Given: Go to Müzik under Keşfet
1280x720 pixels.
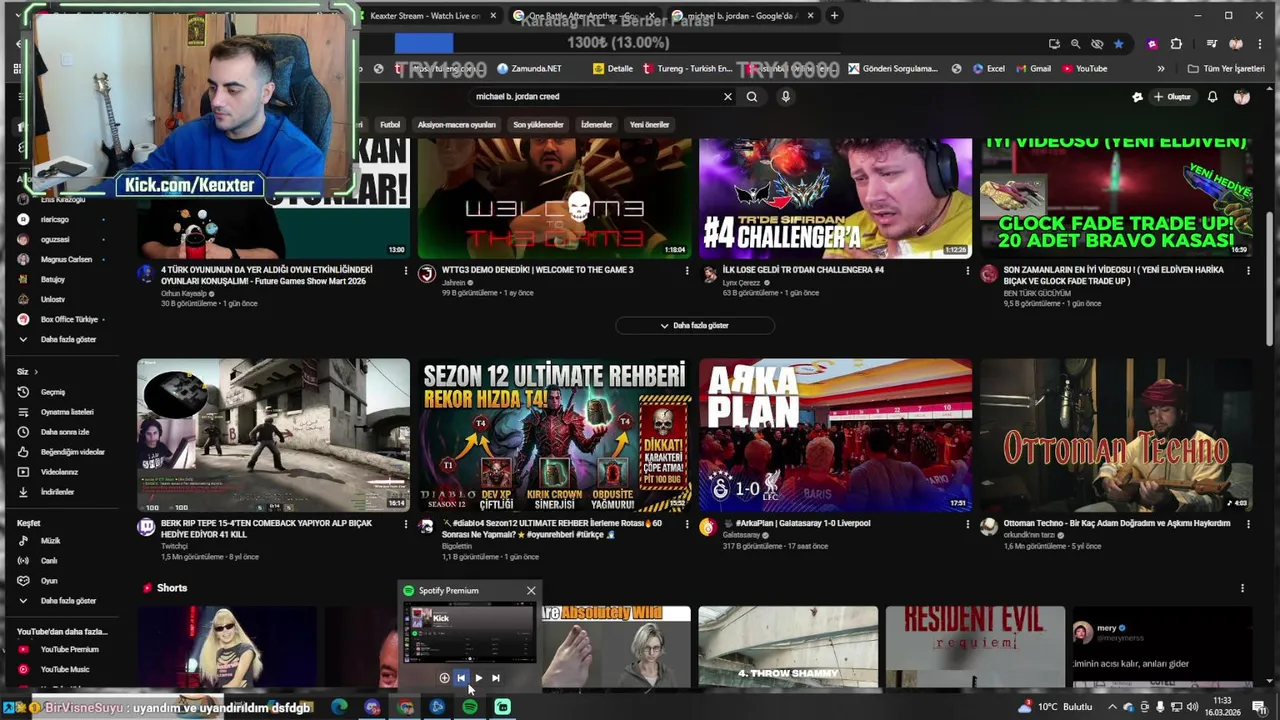Looking at the screenshot, I should 50,541.
